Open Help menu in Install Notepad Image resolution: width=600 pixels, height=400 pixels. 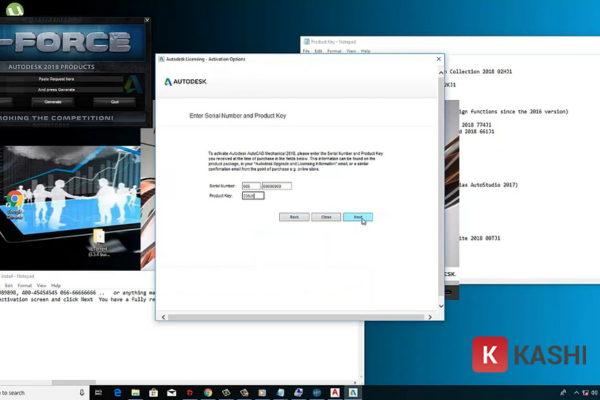click(56, 285)
